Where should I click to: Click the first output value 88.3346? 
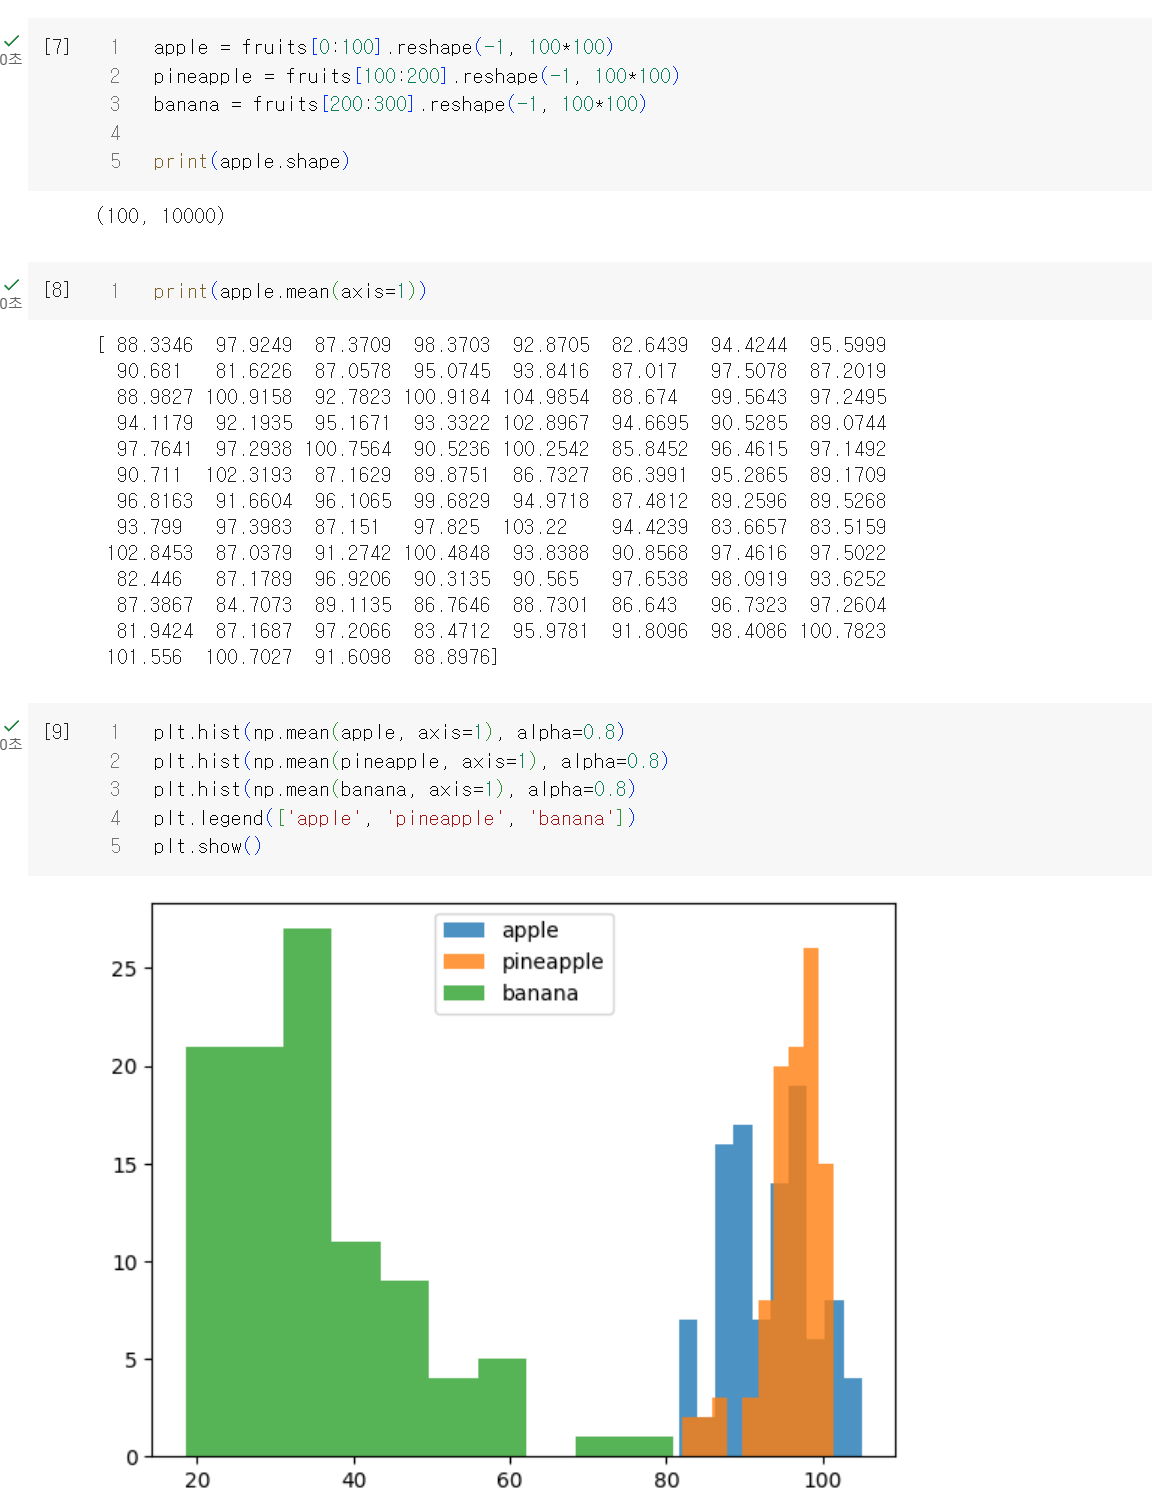pyautogui.click(x=155, y=345)
